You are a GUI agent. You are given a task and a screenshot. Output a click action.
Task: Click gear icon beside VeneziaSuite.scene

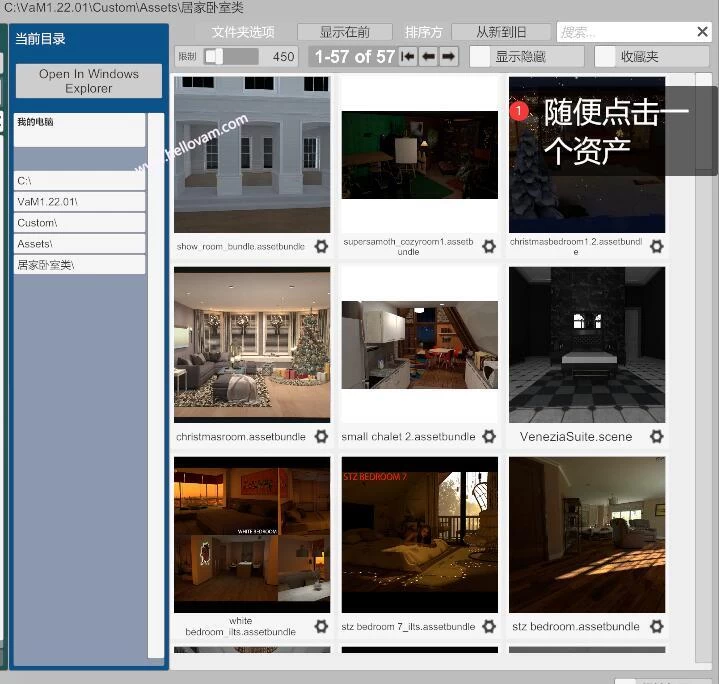pos(656,436)
